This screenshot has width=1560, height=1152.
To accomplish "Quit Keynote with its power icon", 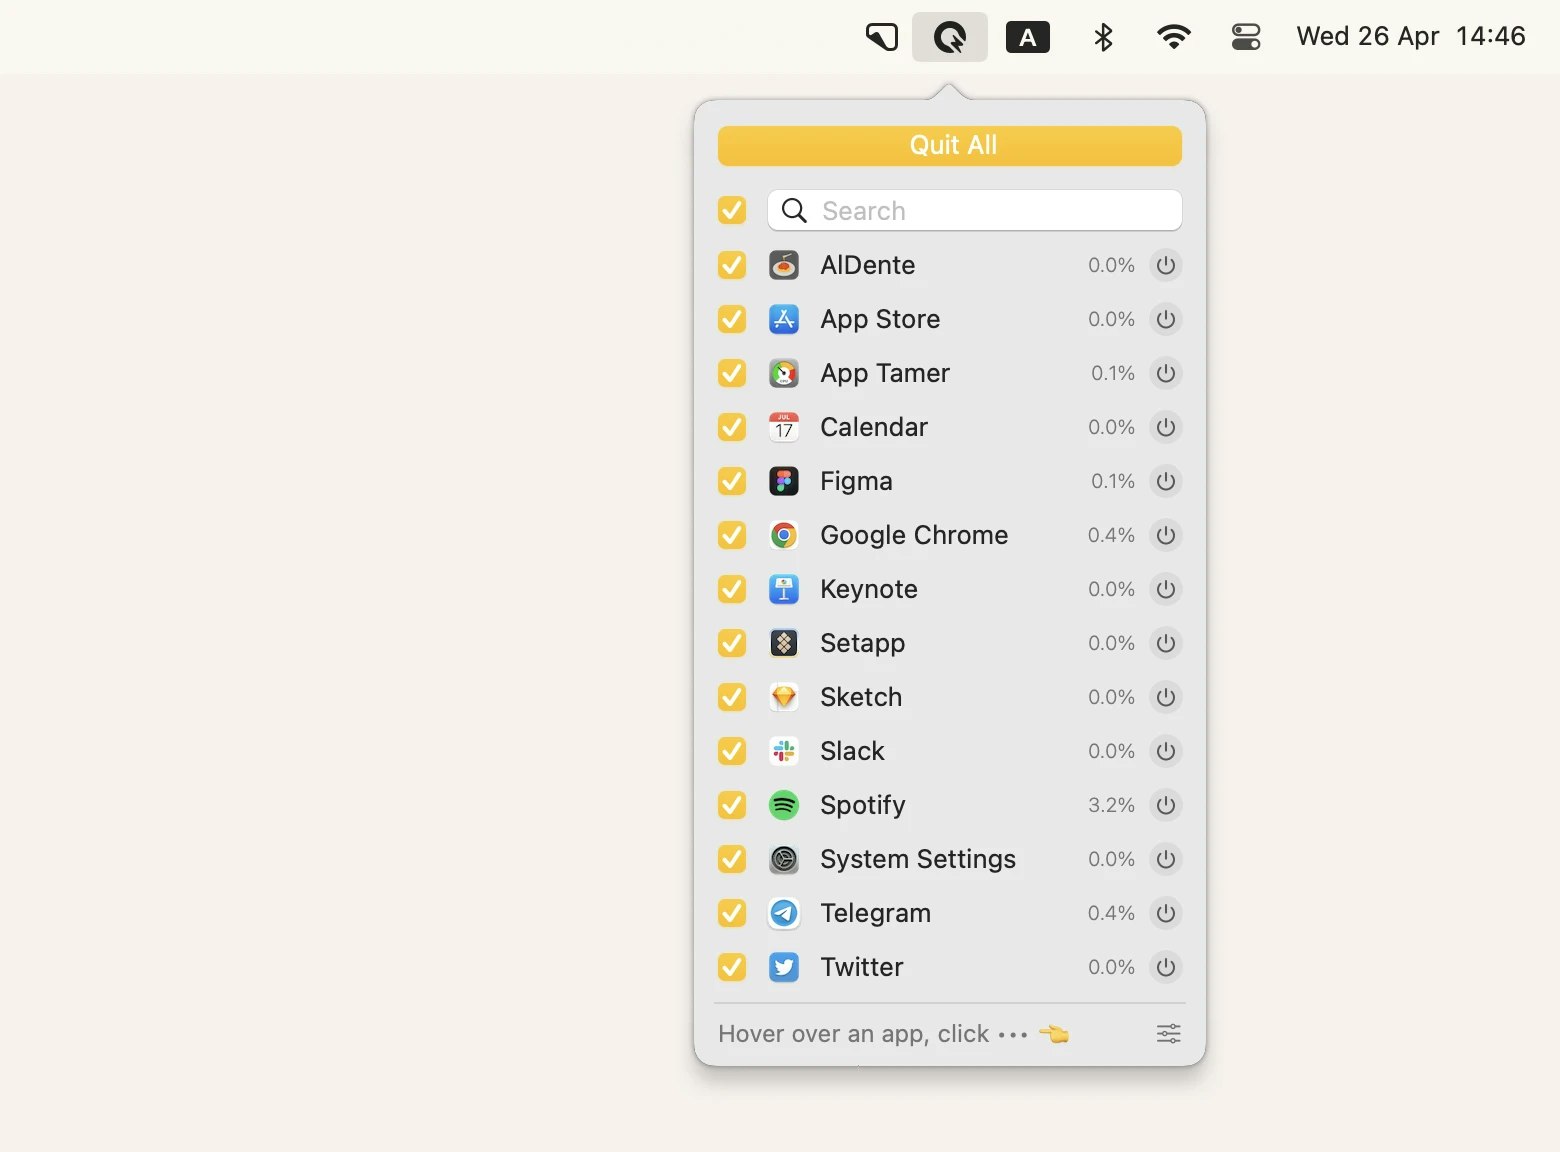I will click(1165, 589).
